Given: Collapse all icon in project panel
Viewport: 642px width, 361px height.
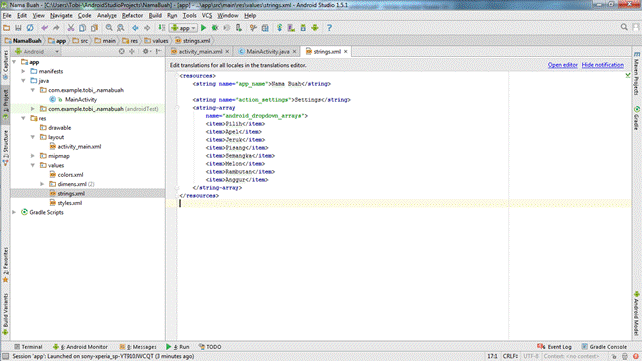Looking at the screenshot, I should tap(132, 52).
